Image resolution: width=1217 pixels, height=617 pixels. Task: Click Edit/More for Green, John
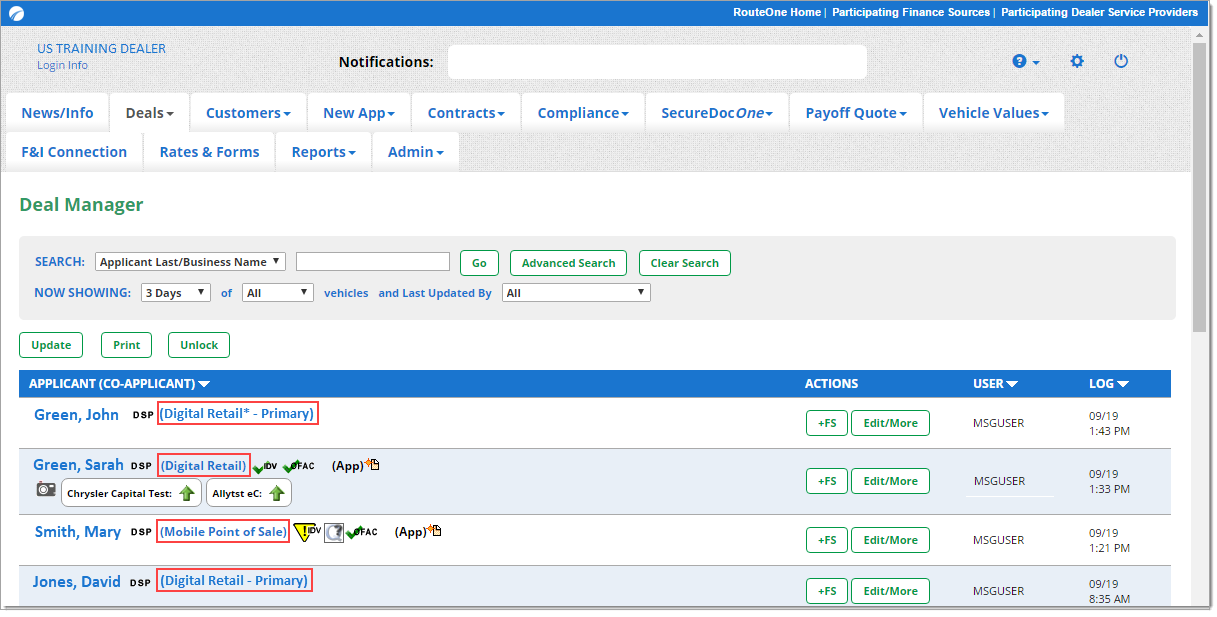(890, 423)
